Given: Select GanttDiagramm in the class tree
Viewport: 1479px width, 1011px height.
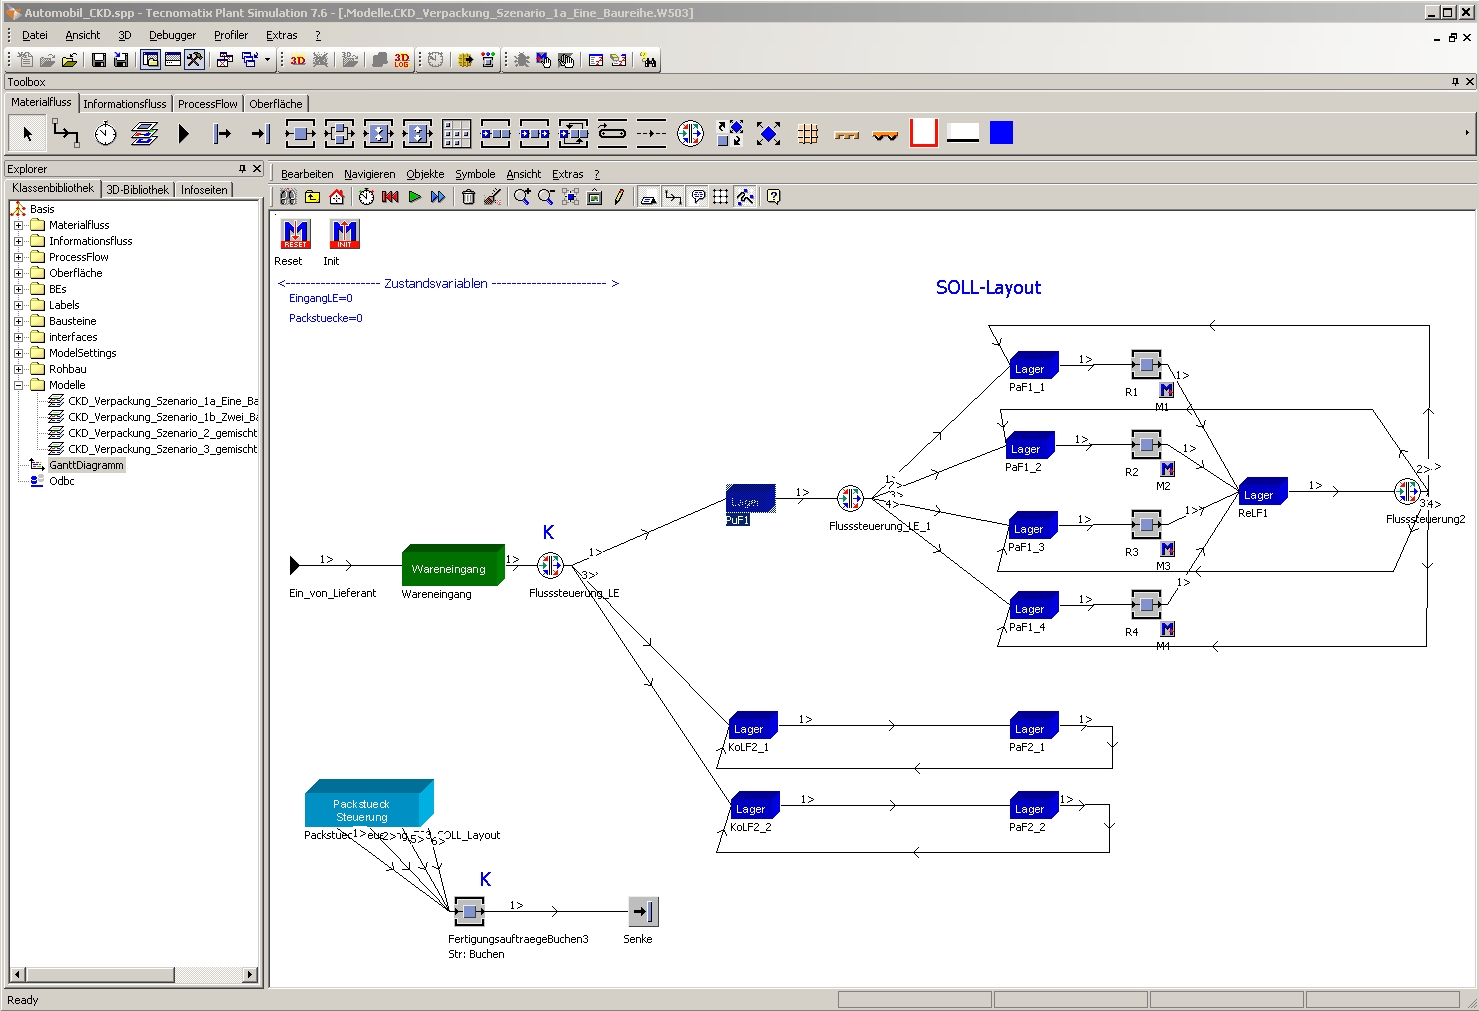Looking at the screenshot, I should click(x=86, y=465).
